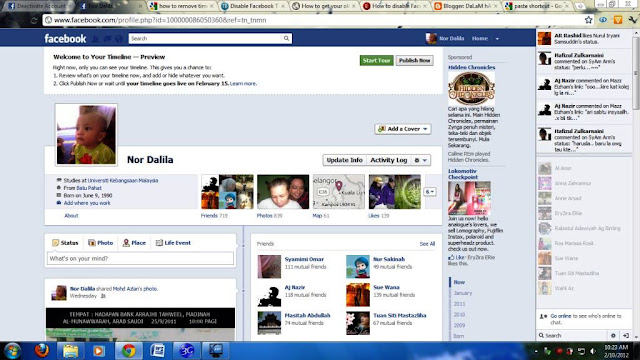Jump to 2010 on timeline
Image resolution: width=640 pixels, height=360 pixels.
pyautogui.click(x=459, y=315)
